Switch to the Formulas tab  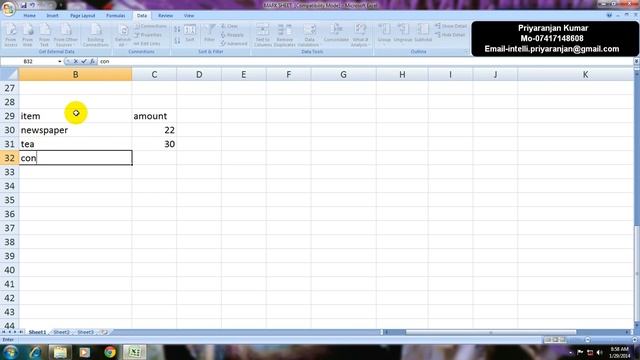coord(116,16)
